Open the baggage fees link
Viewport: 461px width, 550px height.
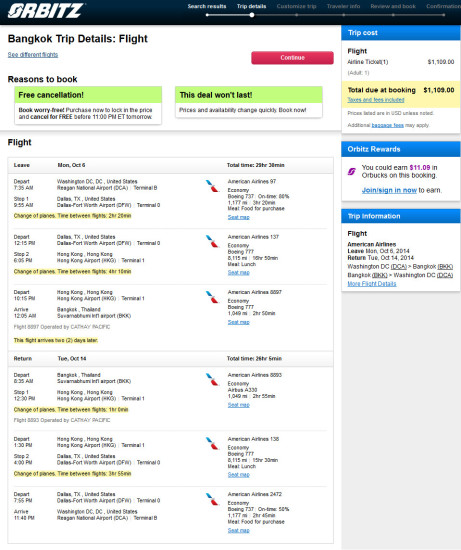coord(387,125)
